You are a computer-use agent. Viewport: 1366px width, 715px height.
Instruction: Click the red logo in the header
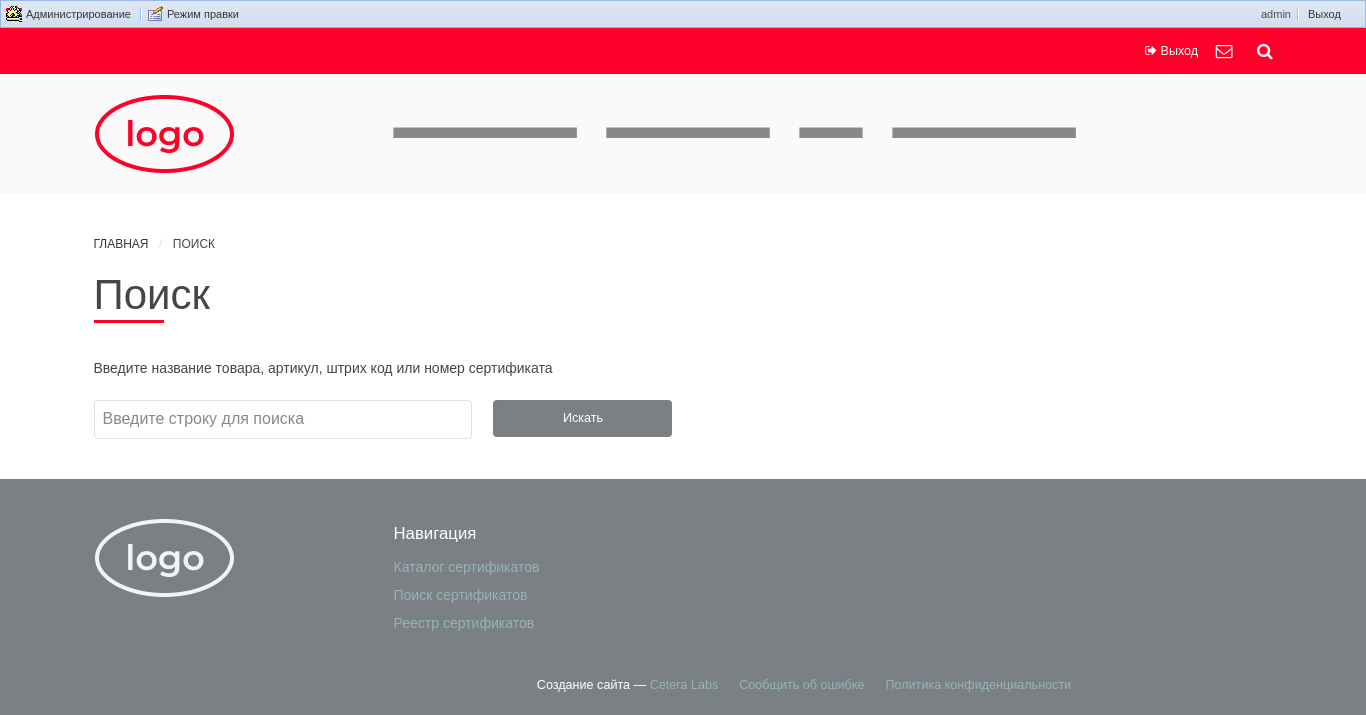click(164, 134)
